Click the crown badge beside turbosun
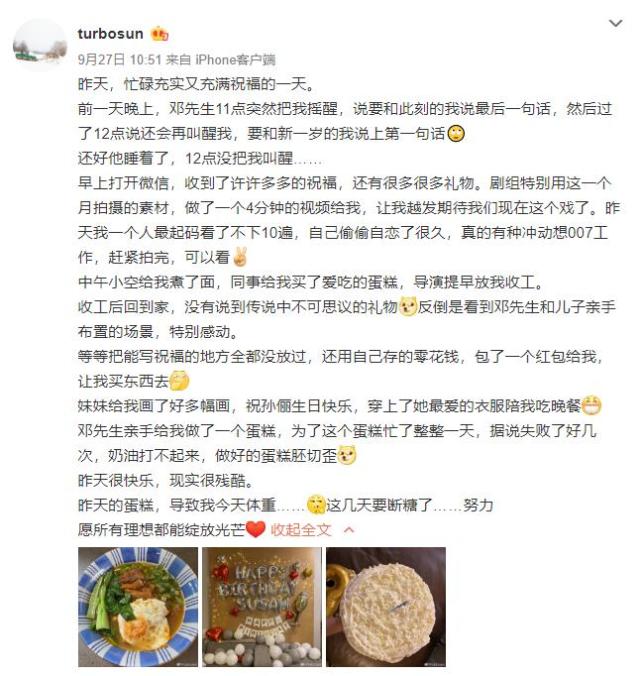The width and height of the screenshot is (641, 676). 159,34
